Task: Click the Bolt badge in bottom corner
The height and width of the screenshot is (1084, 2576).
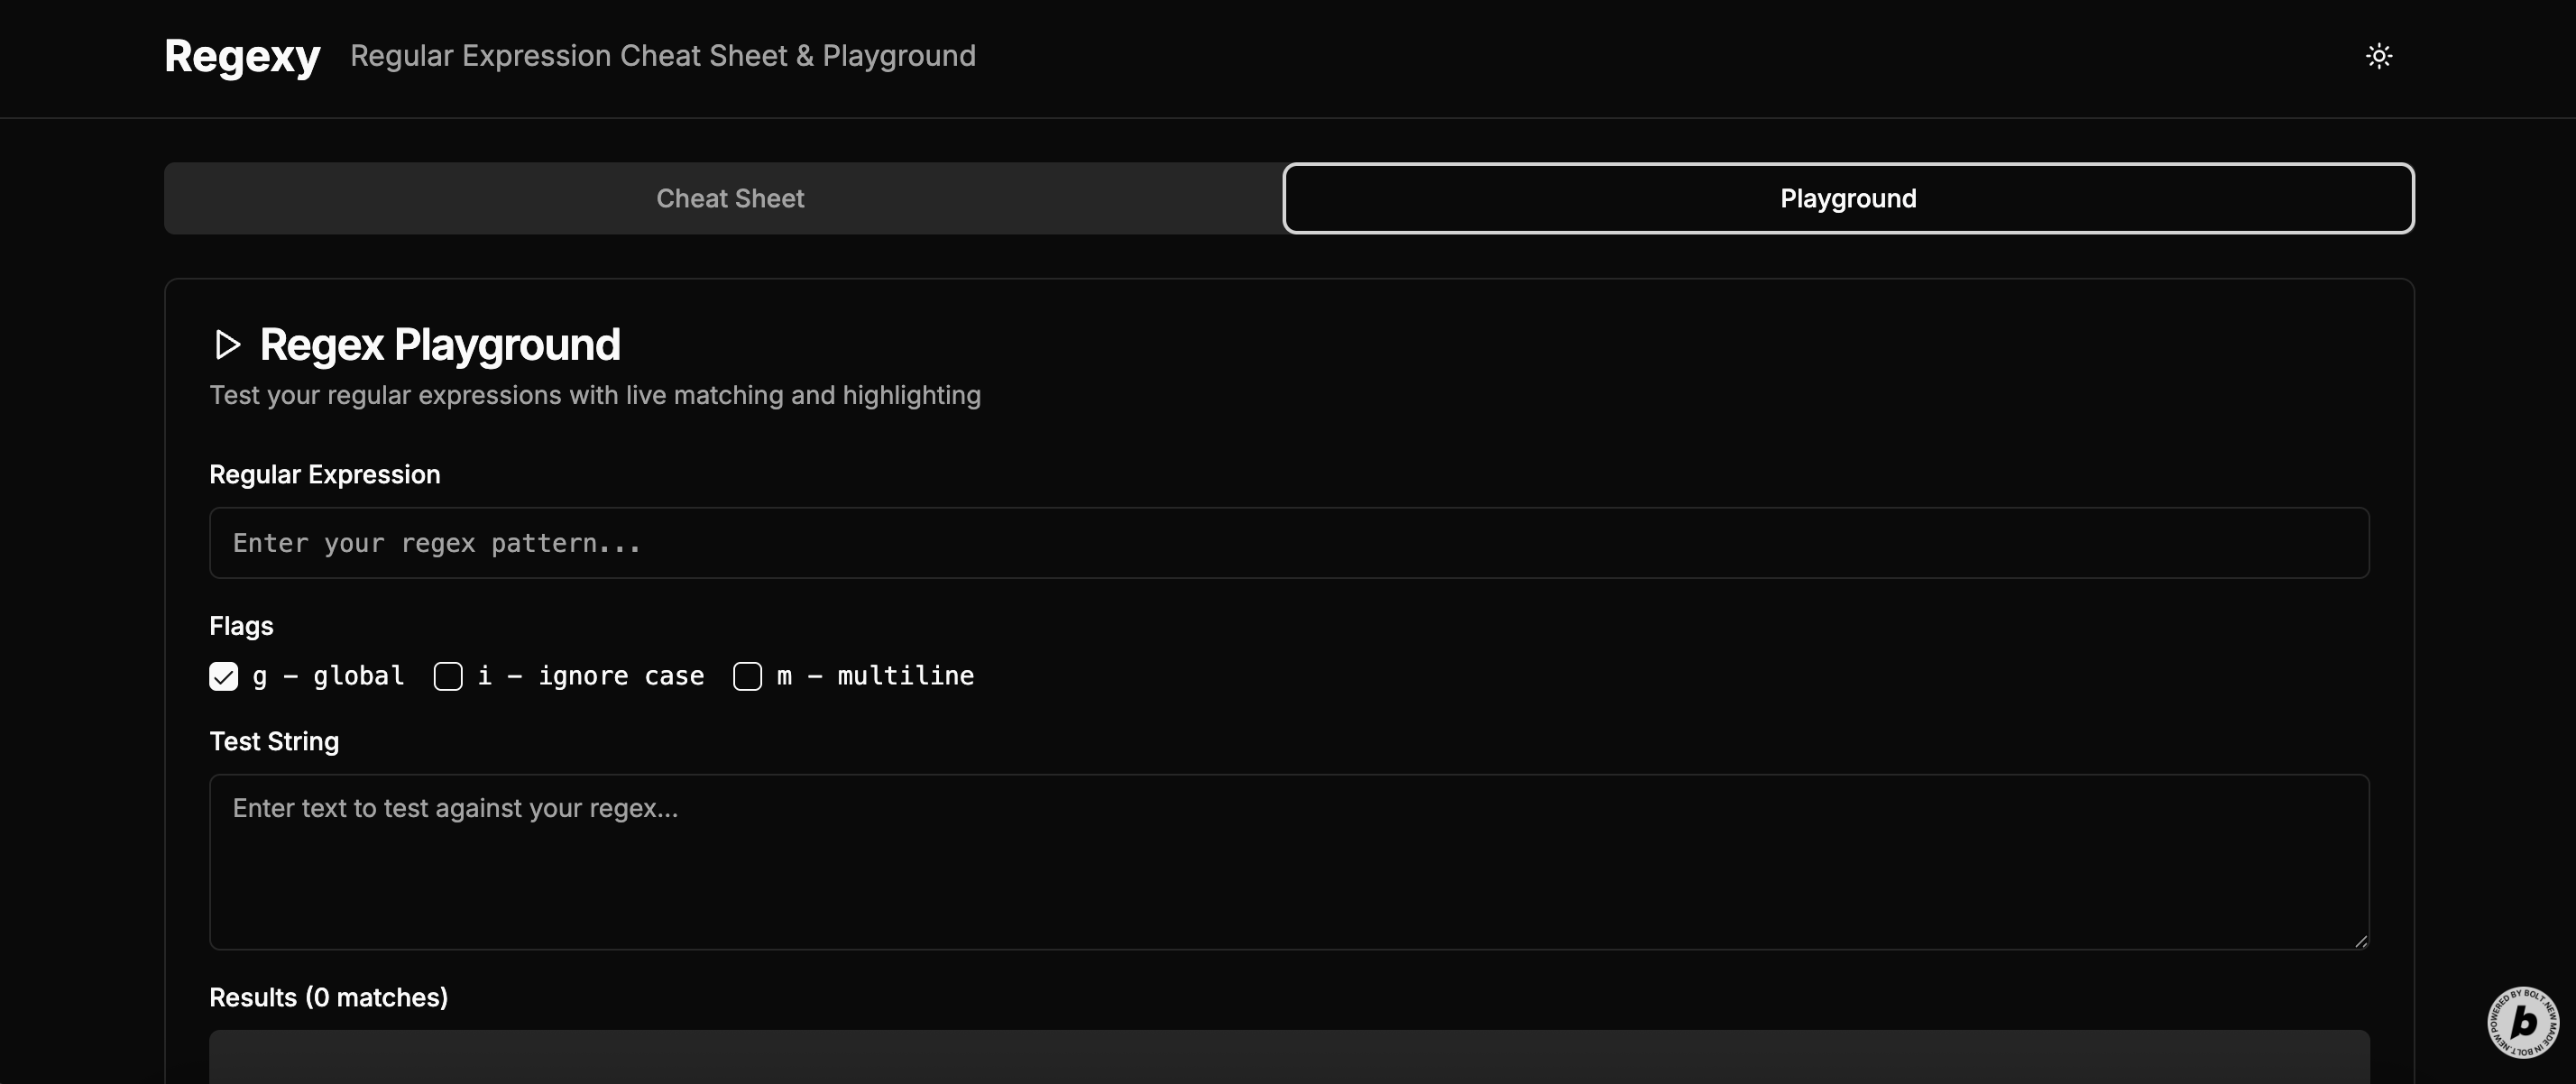Action: click(2522, 1021)
